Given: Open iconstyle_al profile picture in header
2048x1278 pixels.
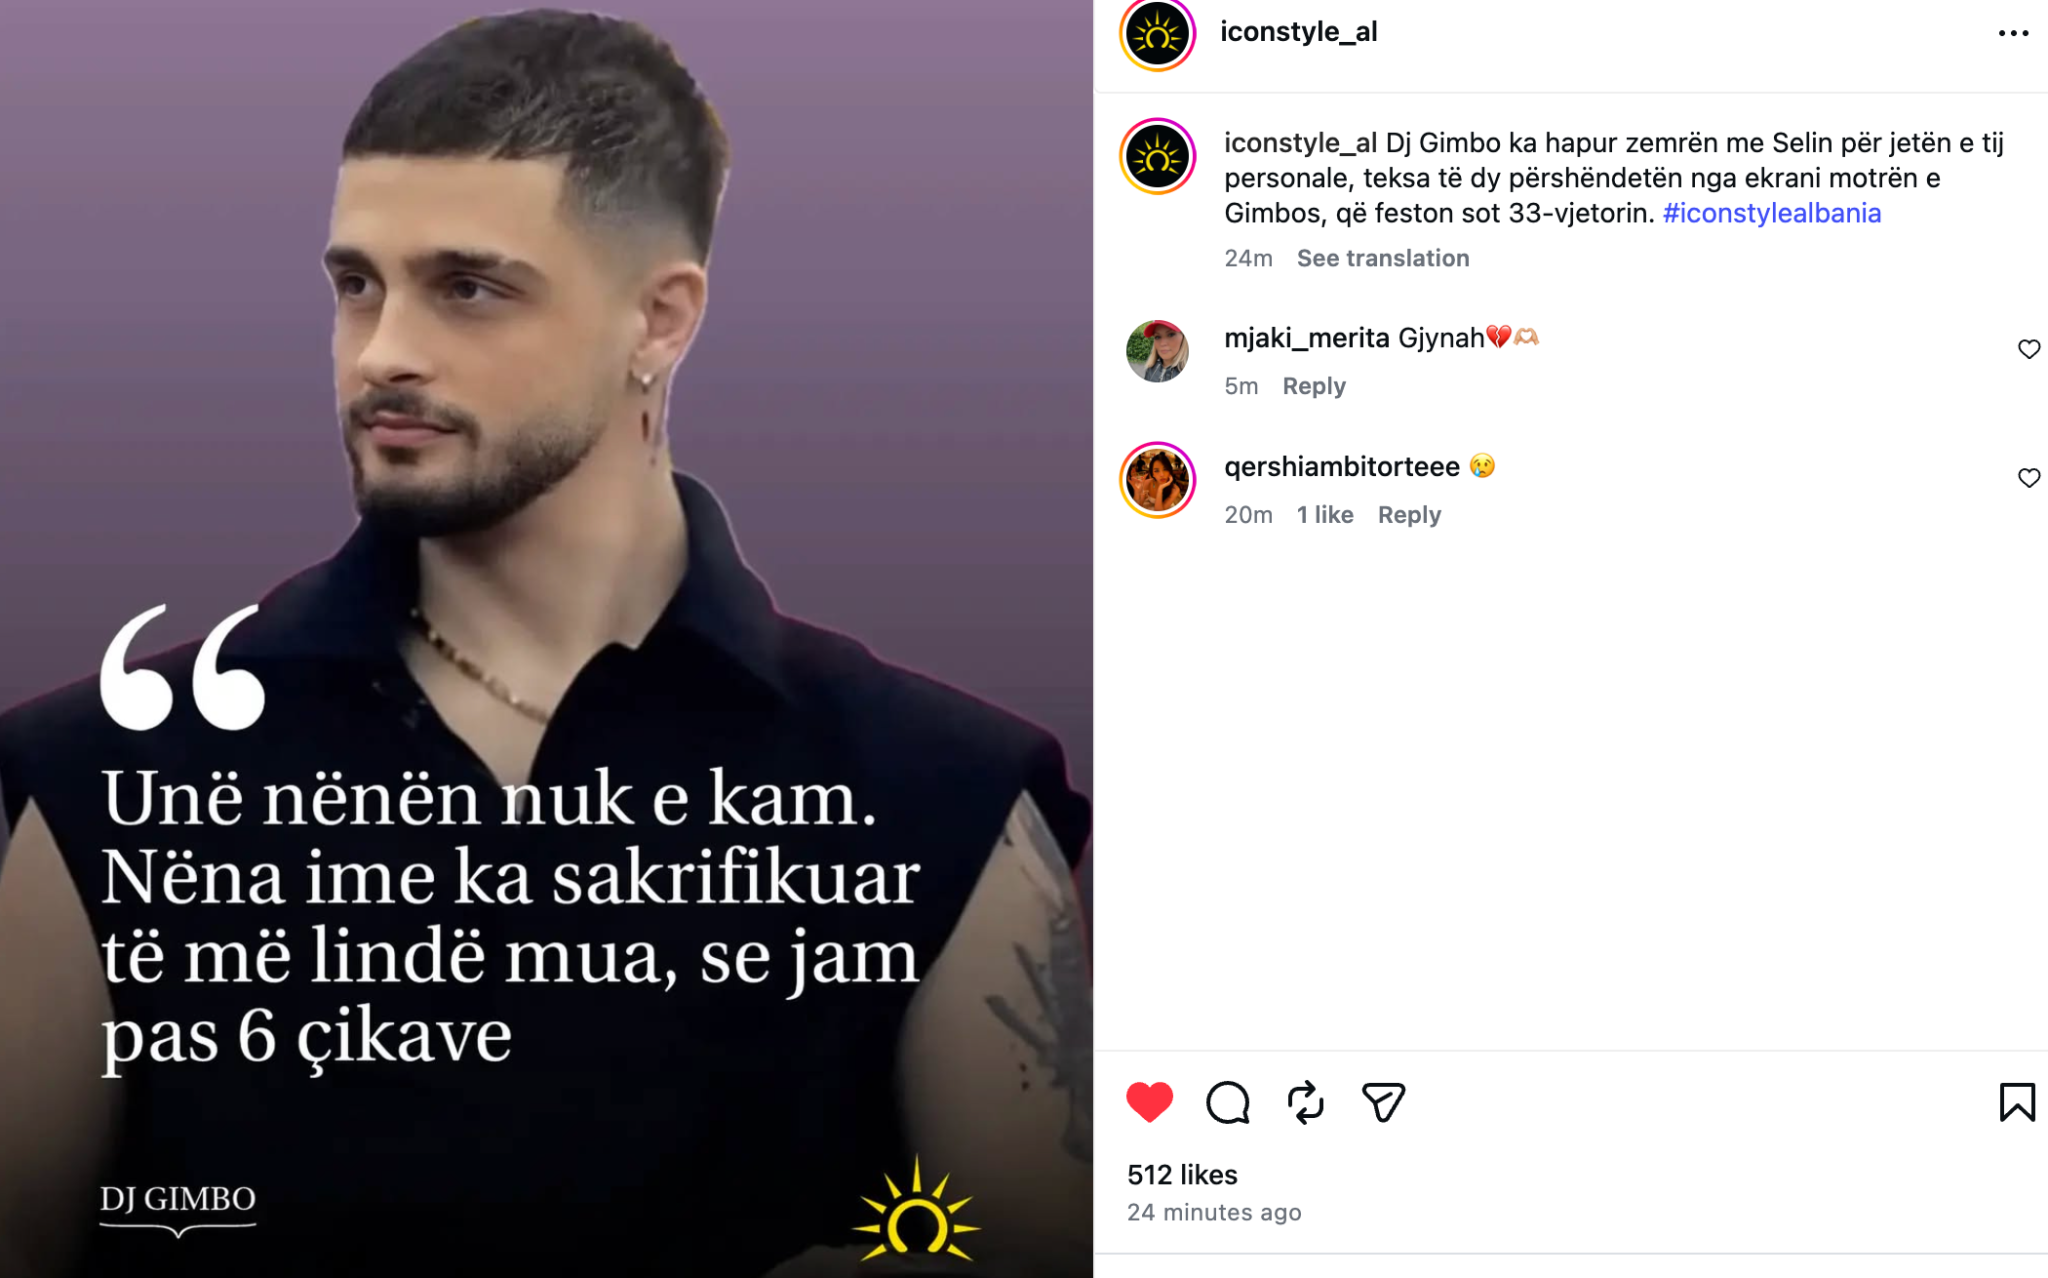Looking at the screenshot, I should 1157,34.
